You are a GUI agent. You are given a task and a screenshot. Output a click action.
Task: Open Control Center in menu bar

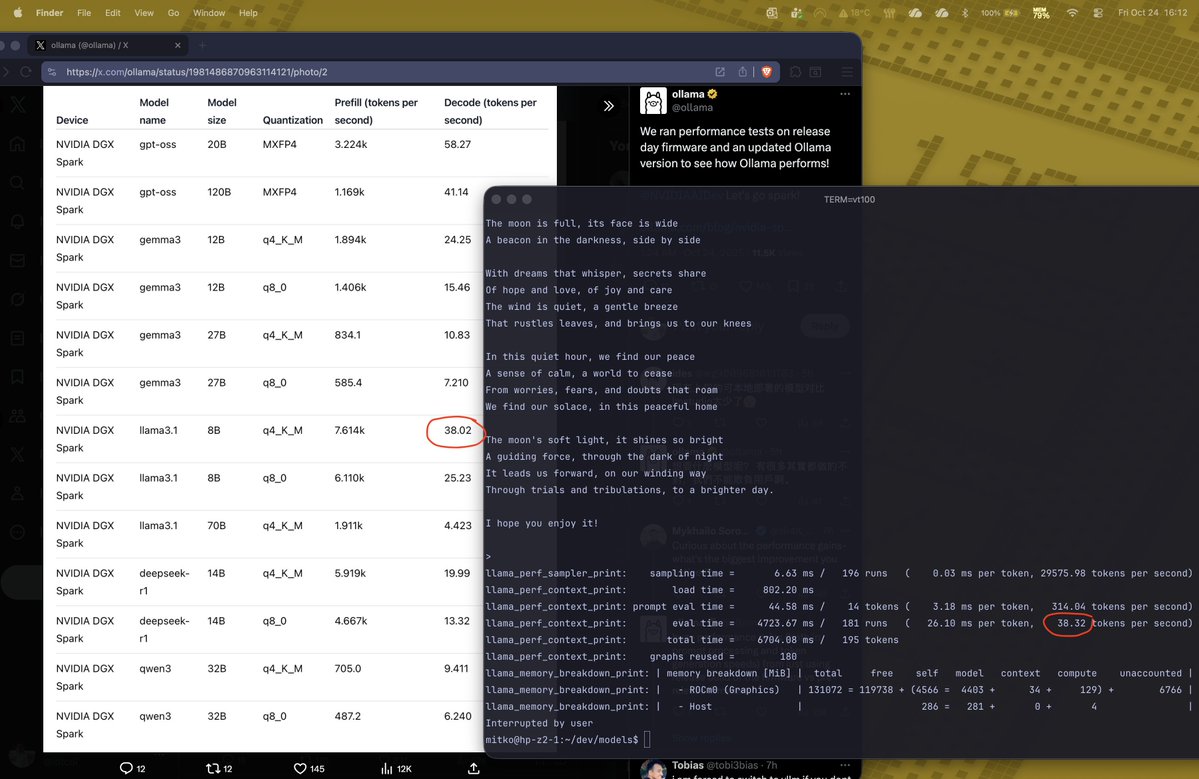pyautogui.click(x=1098, y=13)
